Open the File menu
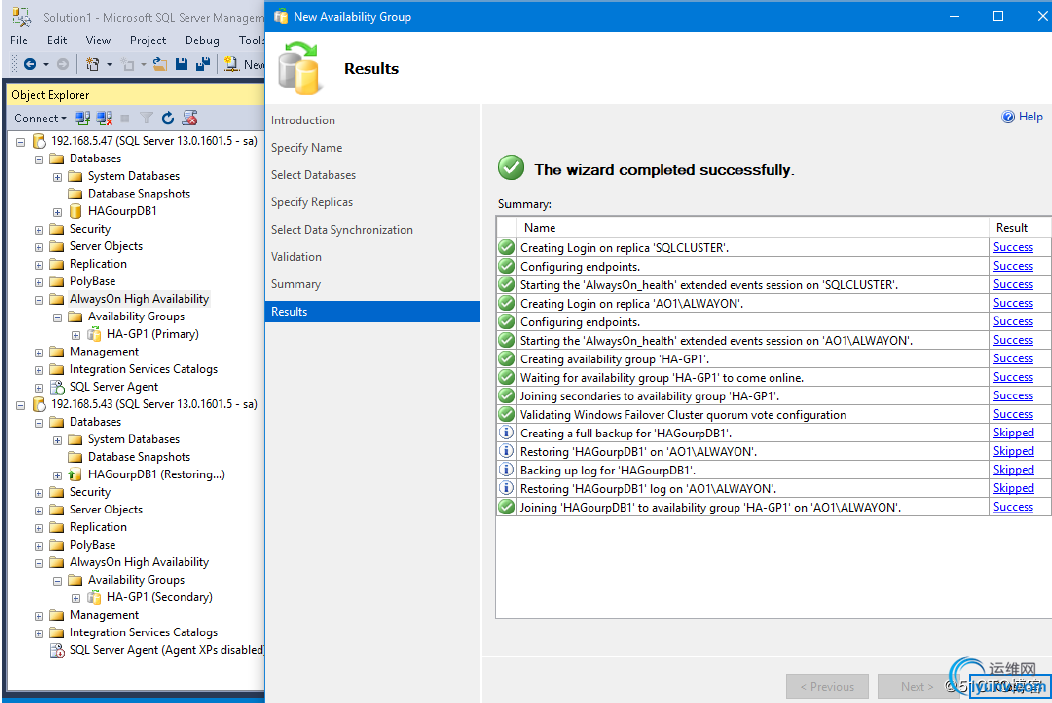 (x=19, y=40)
